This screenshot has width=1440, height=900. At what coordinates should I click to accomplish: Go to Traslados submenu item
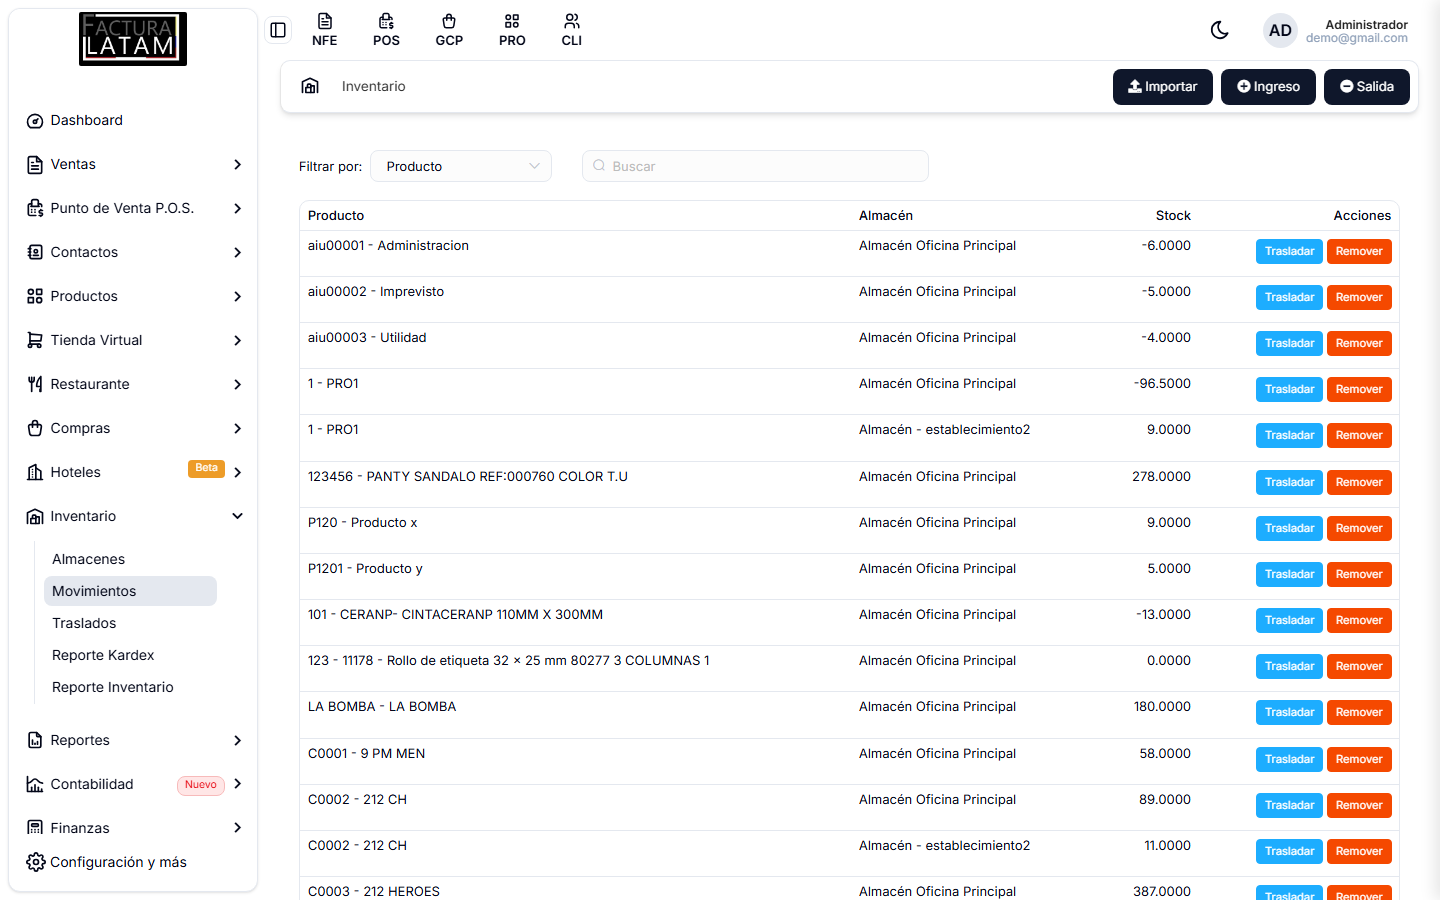130,623
